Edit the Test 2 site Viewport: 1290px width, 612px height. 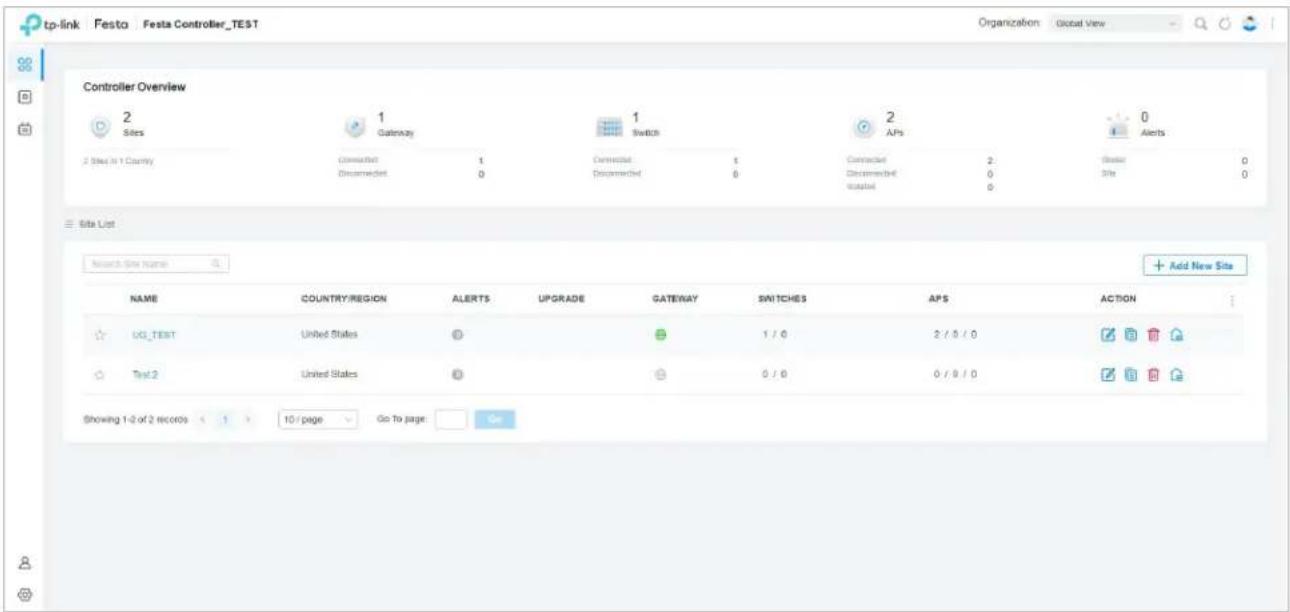(1108, 374)
